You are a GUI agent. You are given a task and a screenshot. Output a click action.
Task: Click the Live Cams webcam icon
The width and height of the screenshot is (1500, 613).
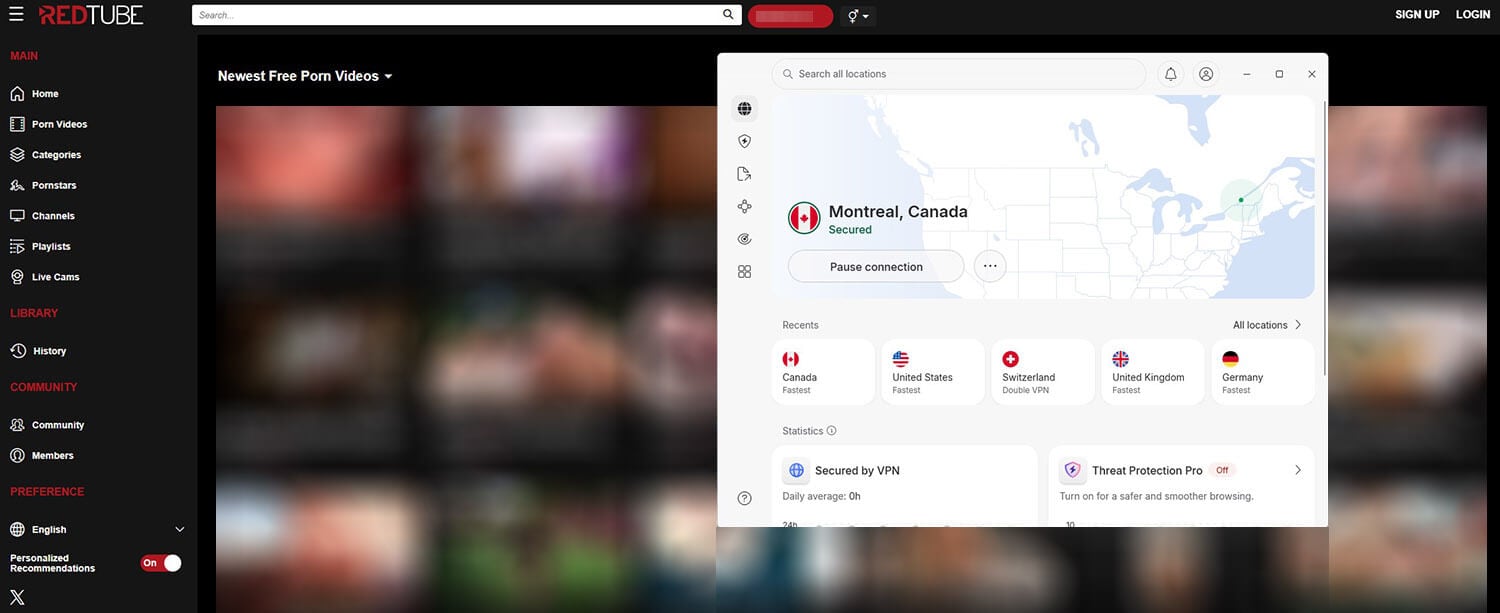(x=17, y=277)
